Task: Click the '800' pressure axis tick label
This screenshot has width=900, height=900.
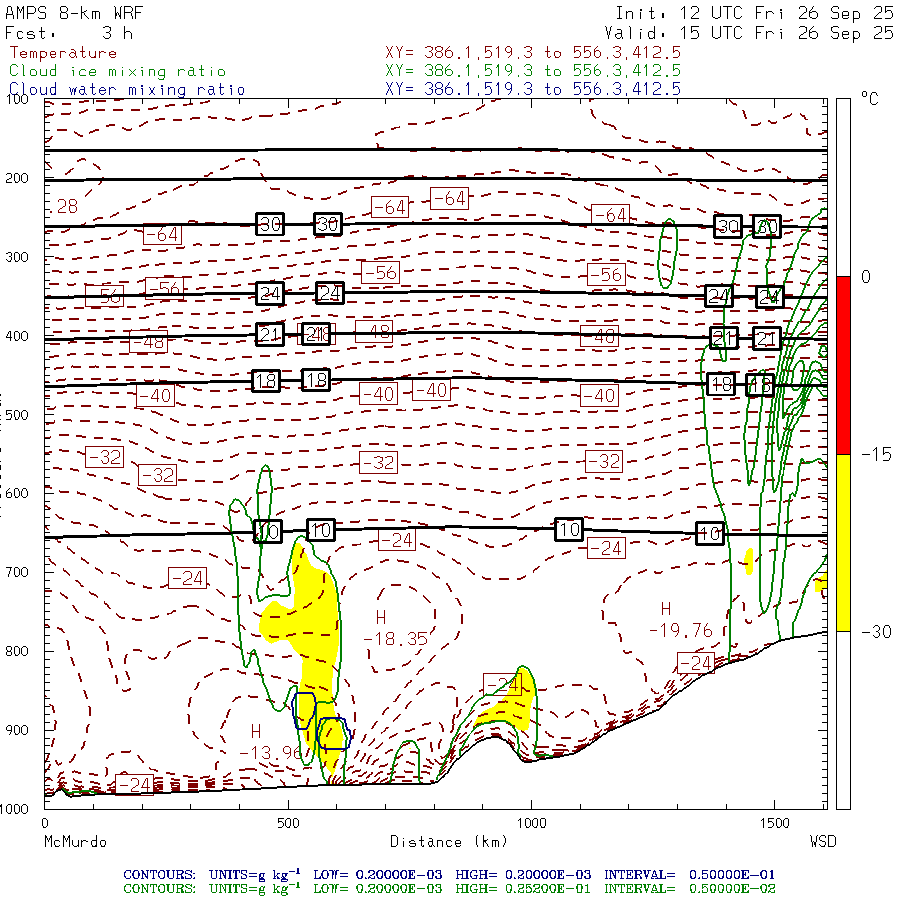Action: tap(17, 651)
